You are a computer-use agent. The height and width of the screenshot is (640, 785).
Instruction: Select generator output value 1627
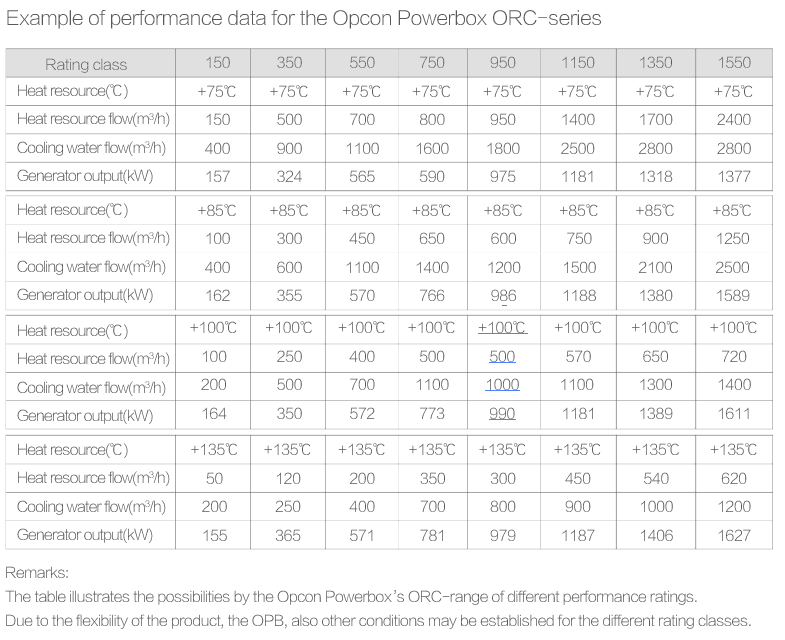tap(734, 535)
